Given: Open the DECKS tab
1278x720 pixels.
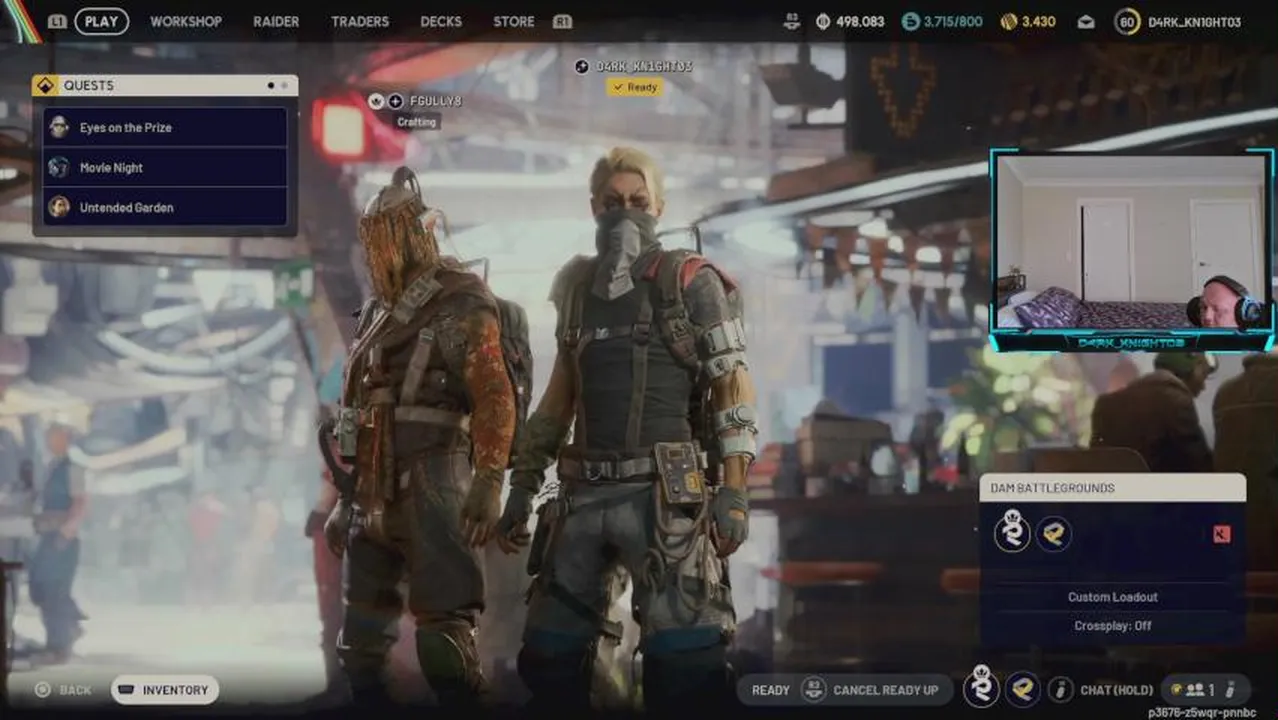Looking at the screenshot, I should (x=441, y=21).
